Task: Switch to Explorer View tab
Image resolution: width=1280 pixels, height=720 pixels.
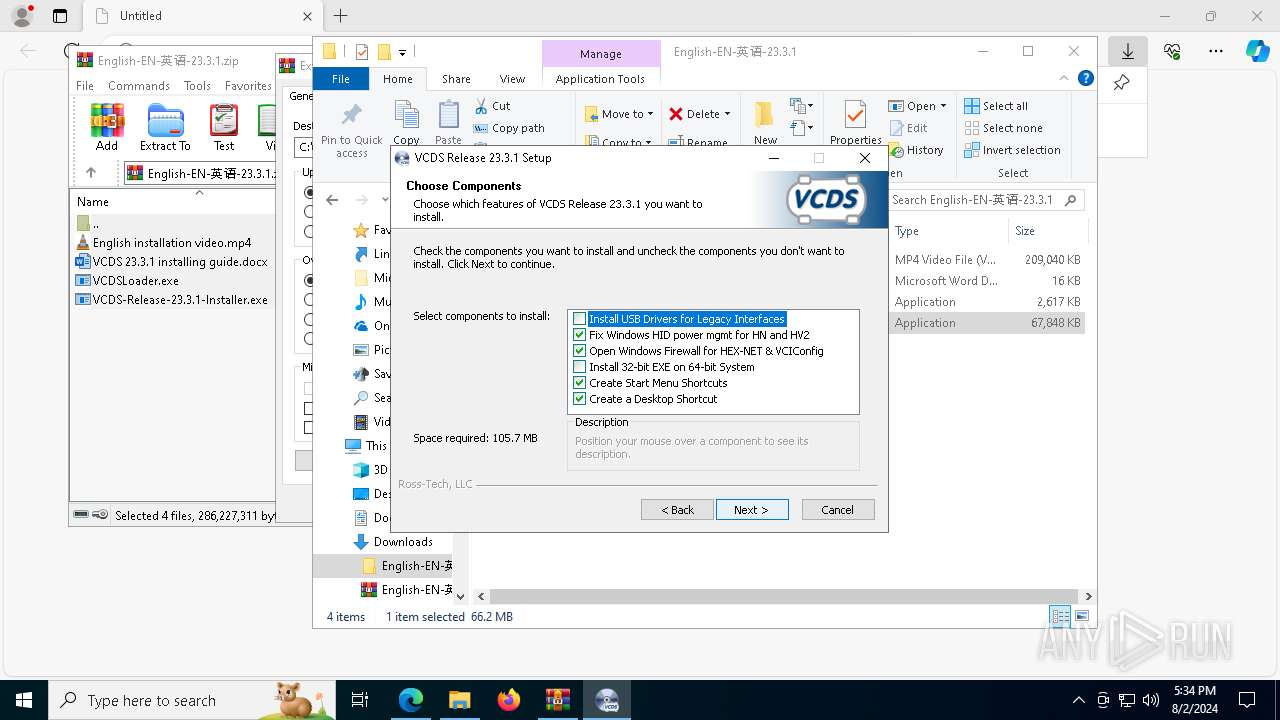Action: click(512, 79)
